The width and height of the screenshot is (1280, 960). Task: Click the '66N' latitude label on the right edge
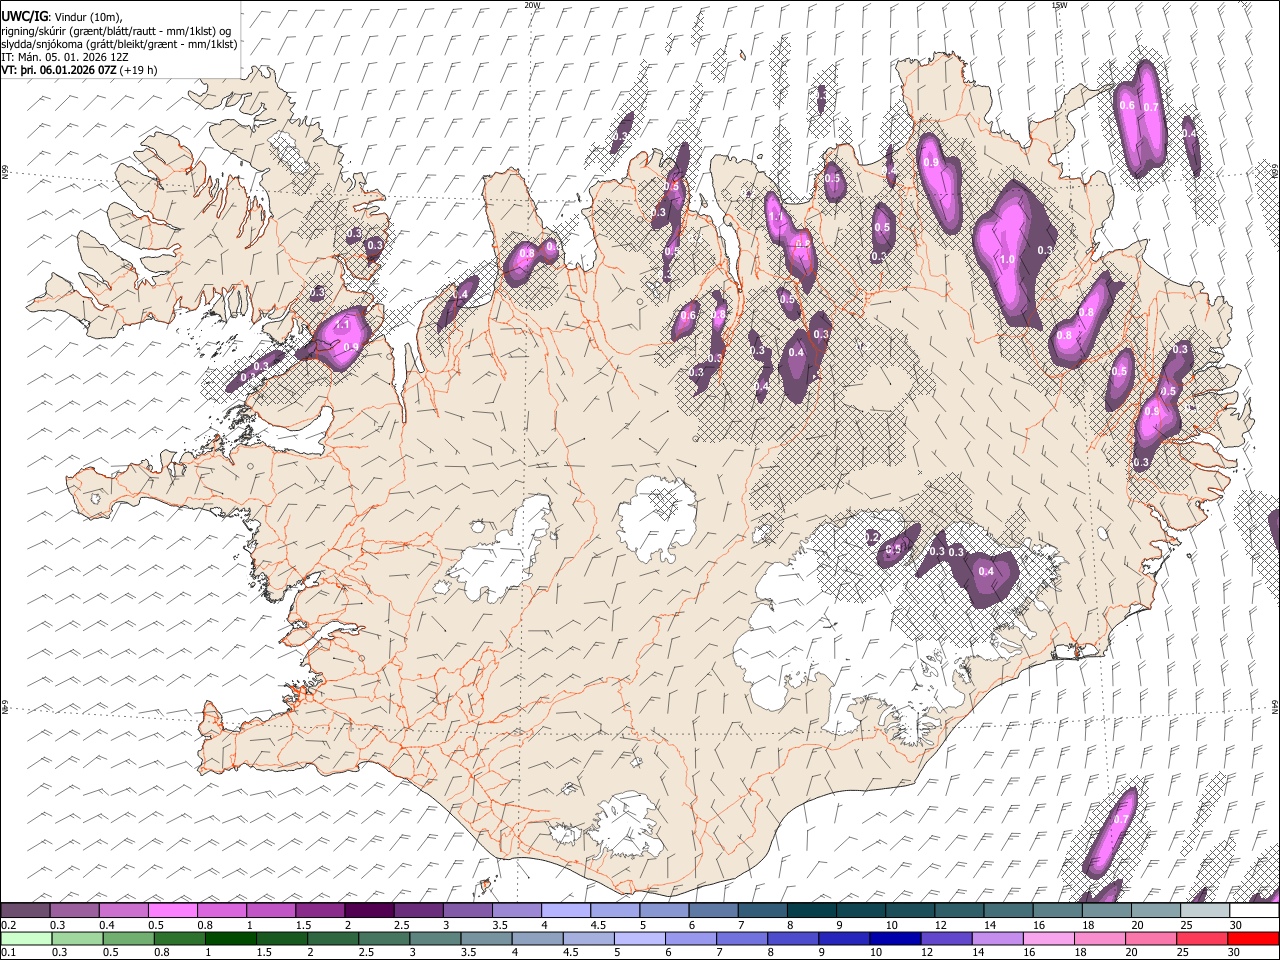click(1275, 170)
